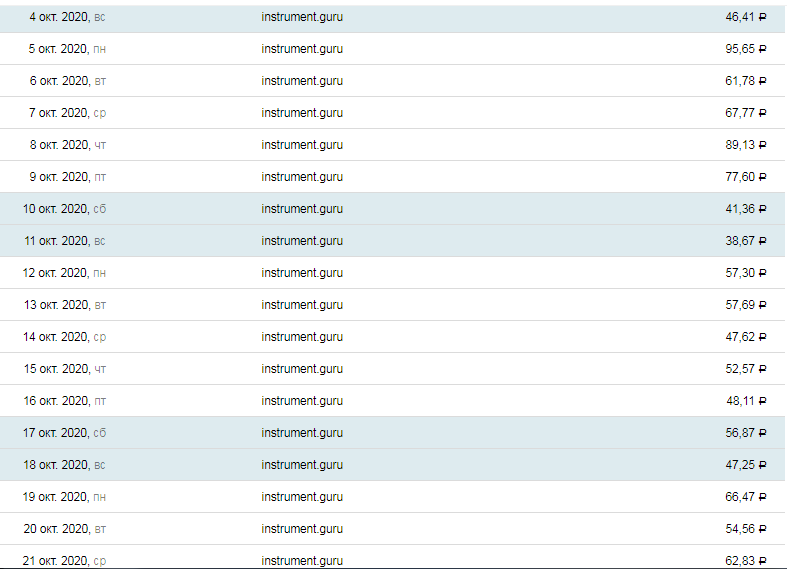Click instrument.guru in the 8 окт. row
787x569 pixels.
(302, 145)
